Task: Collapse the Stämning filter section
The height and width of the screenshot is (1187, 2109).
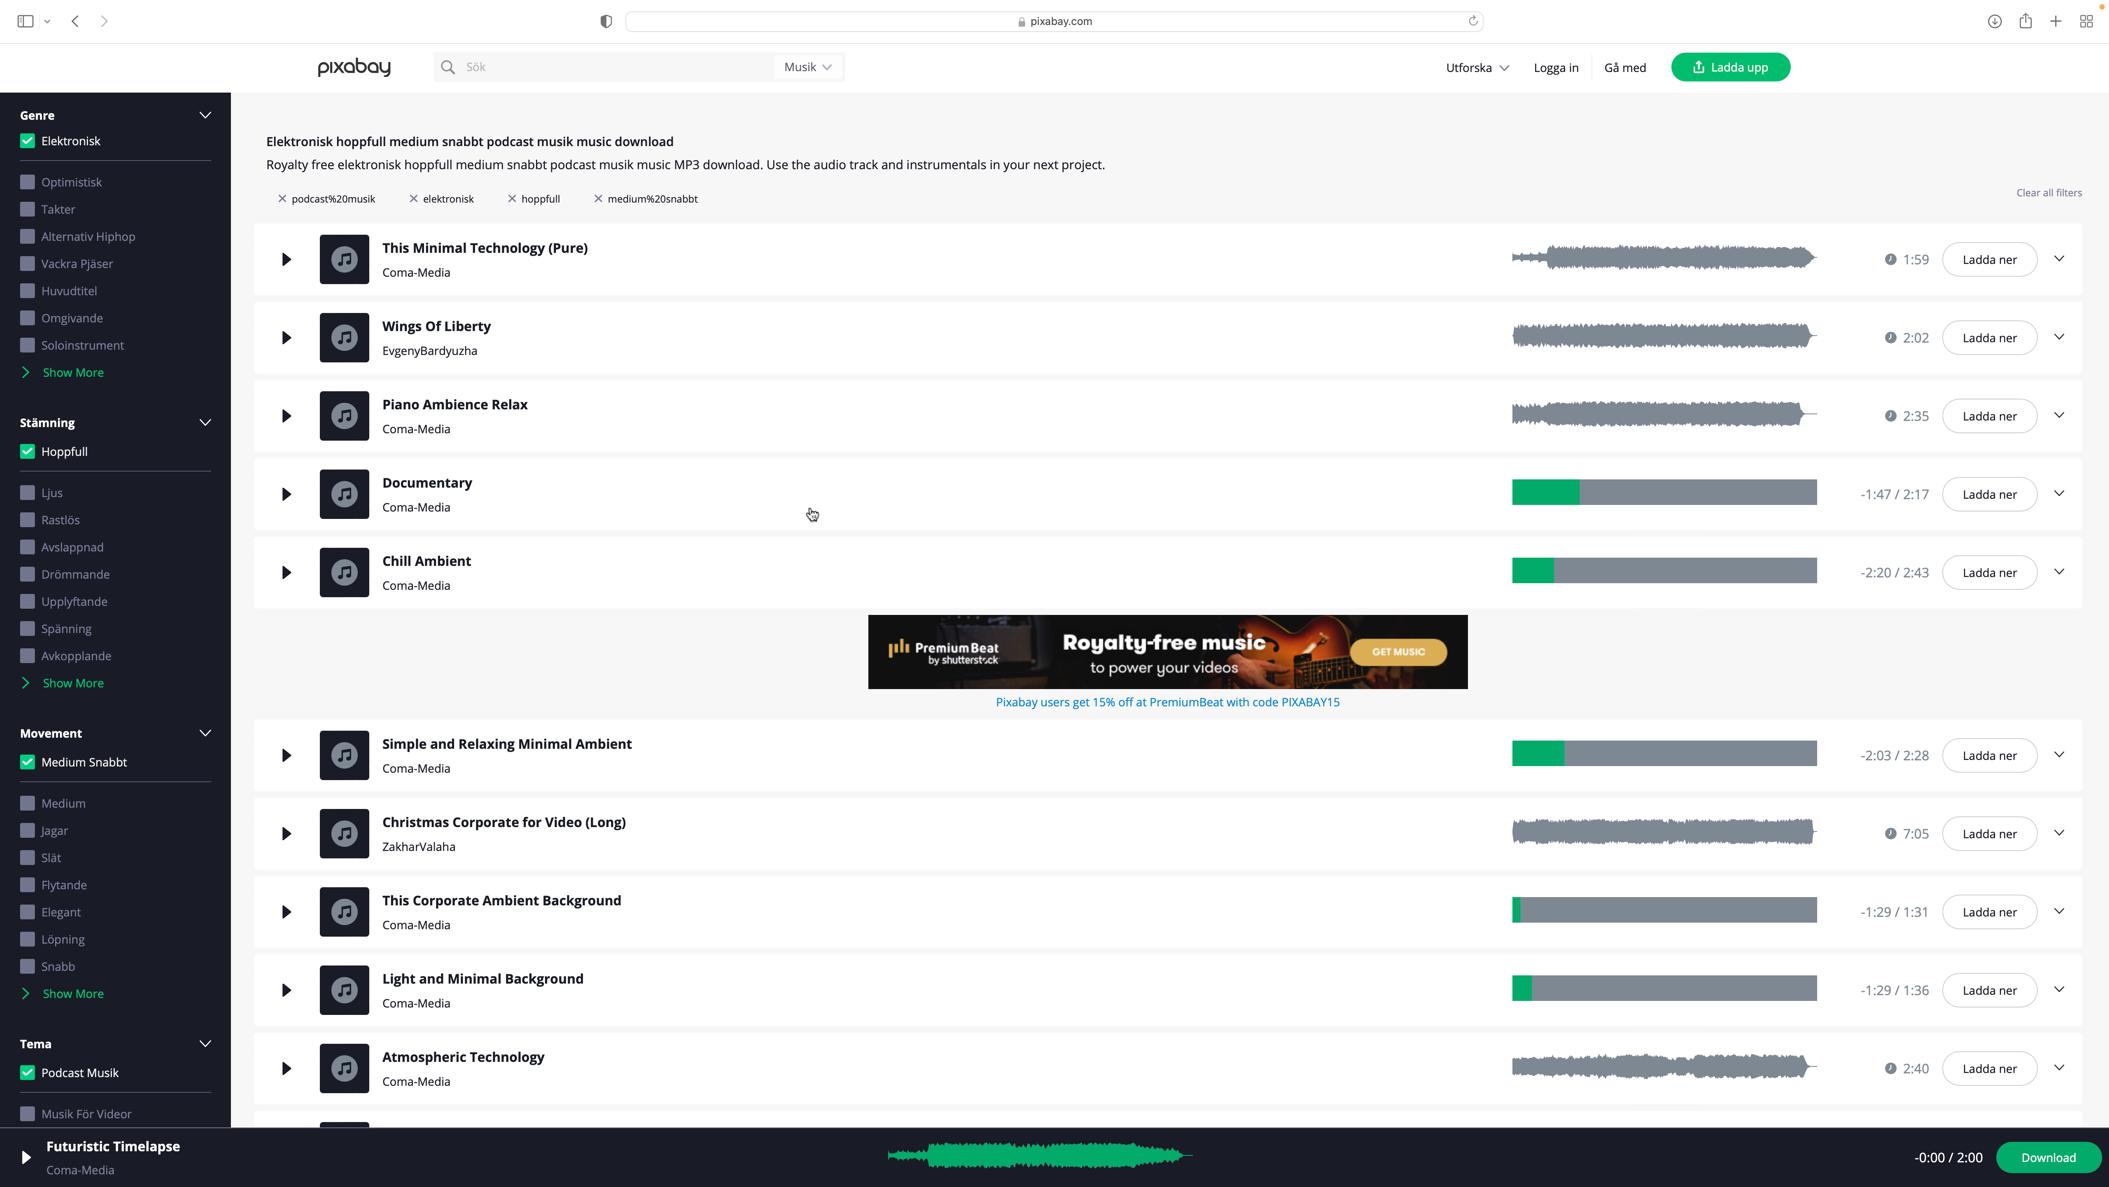Action: [205, 422]
